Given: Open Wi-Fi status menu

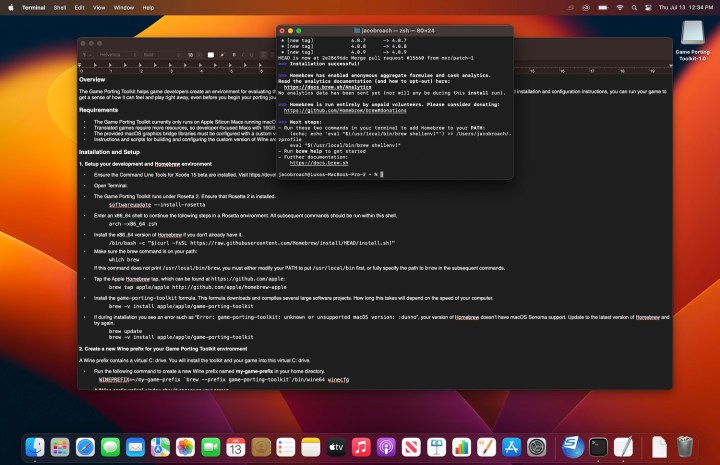Looking at the screenshot, I should click(620, 8).
